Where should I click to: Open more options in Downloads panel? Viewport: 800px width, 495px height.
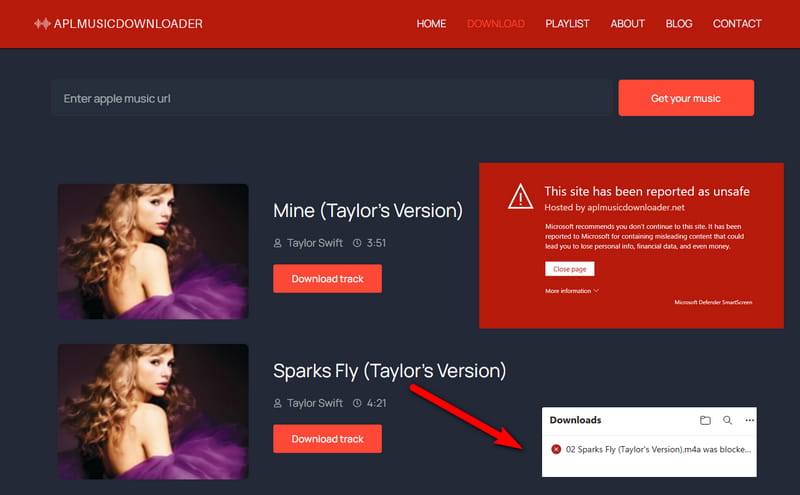pos(749,420)
